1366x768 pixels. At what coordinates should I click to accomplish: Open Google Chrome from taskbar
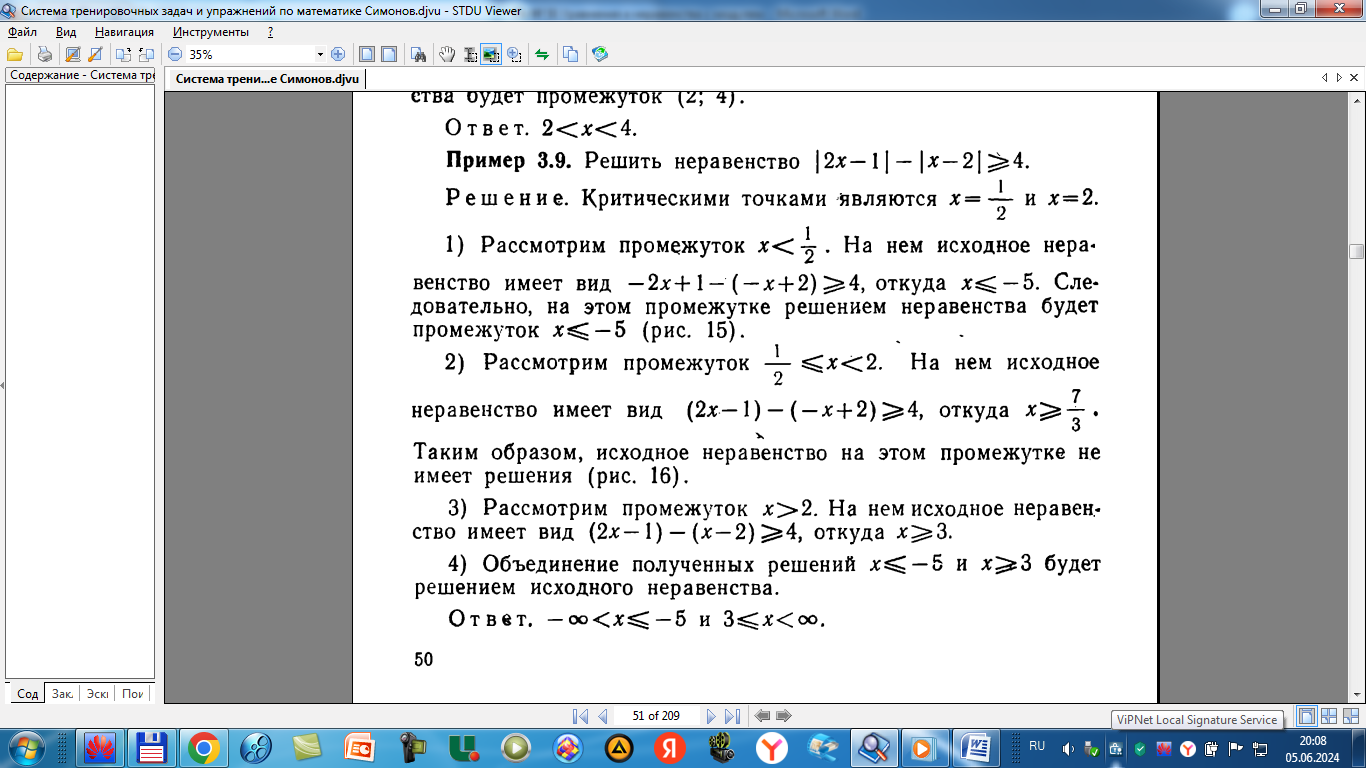pos(203,747)
